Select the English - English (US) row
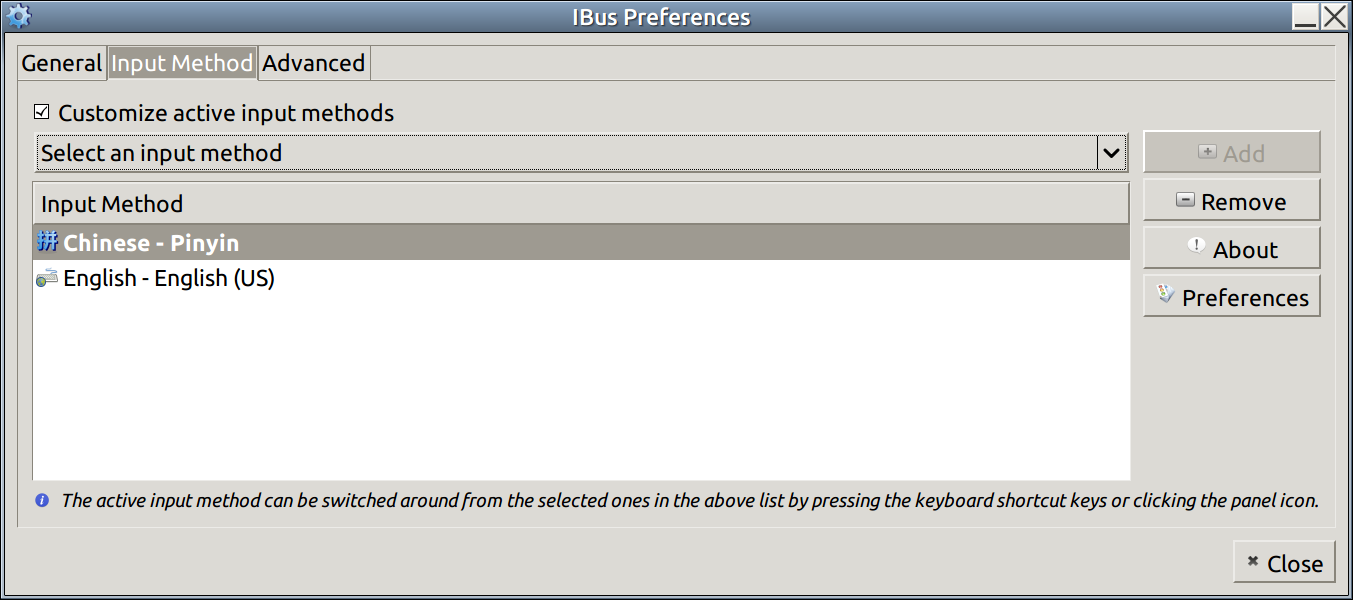 tap(581, 279)
